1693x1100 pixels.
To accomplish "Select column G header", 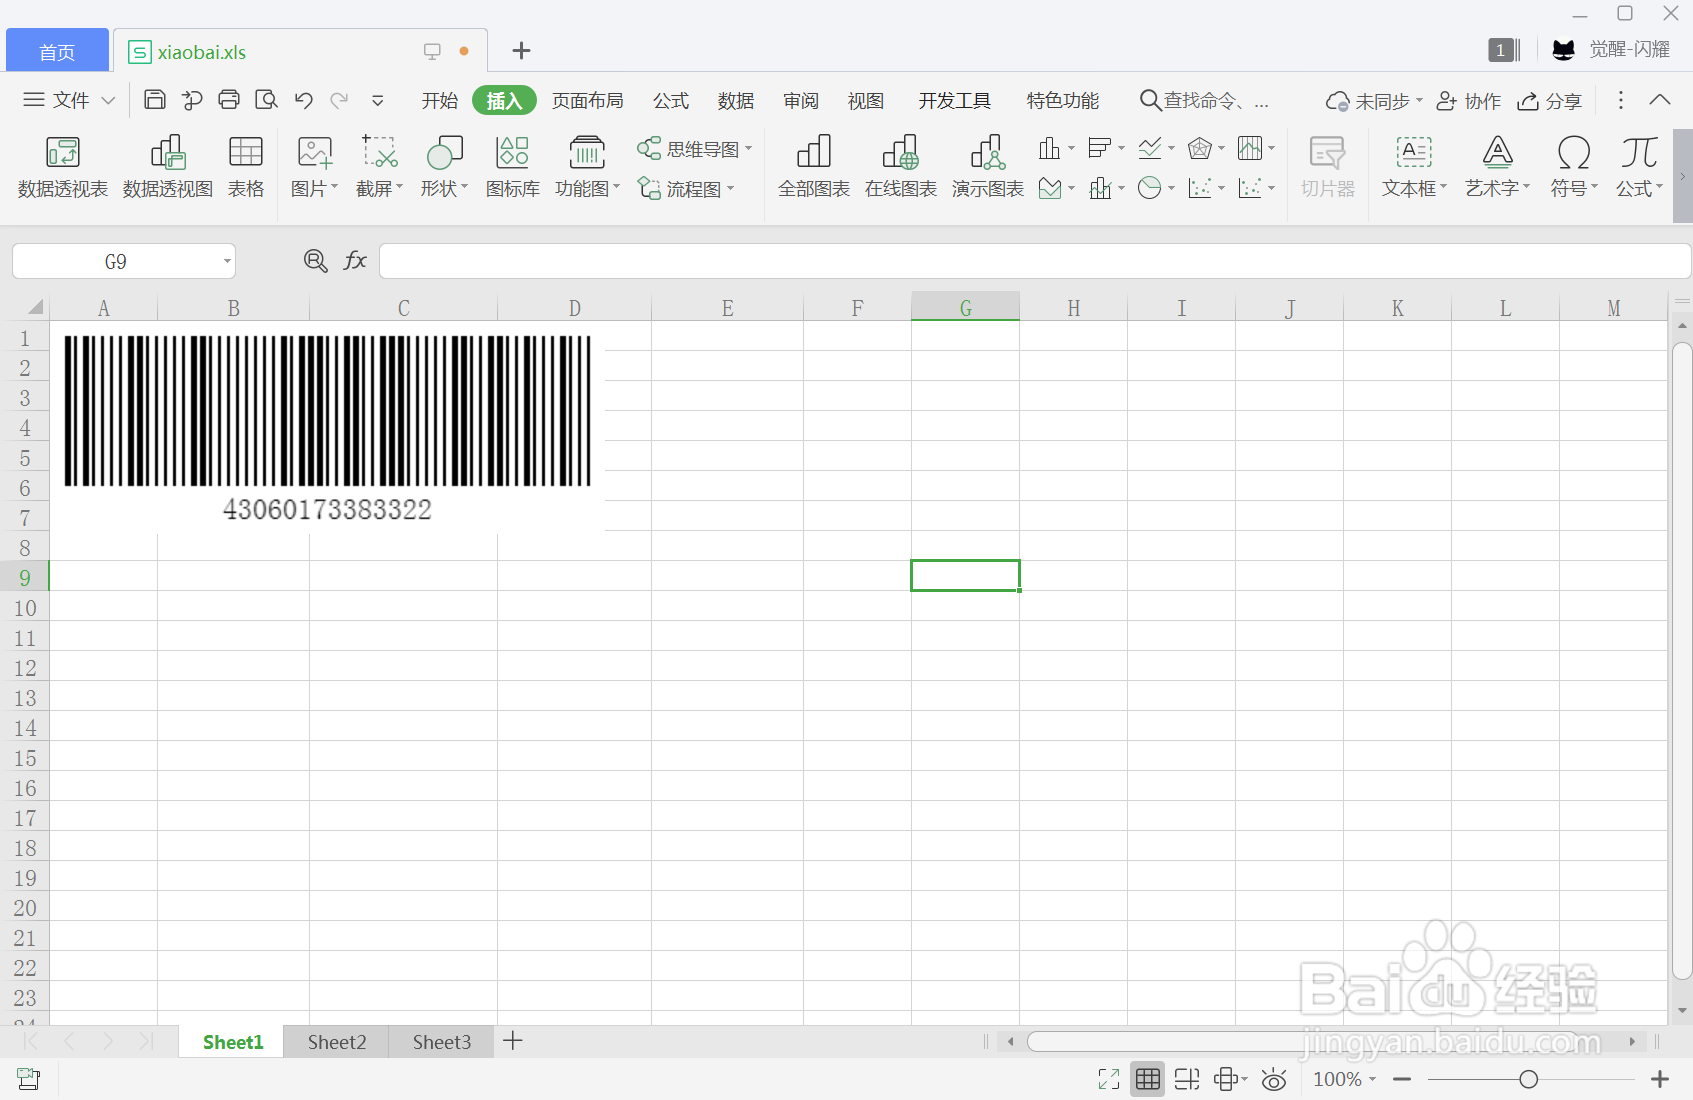I will click(x=966, y=307).
